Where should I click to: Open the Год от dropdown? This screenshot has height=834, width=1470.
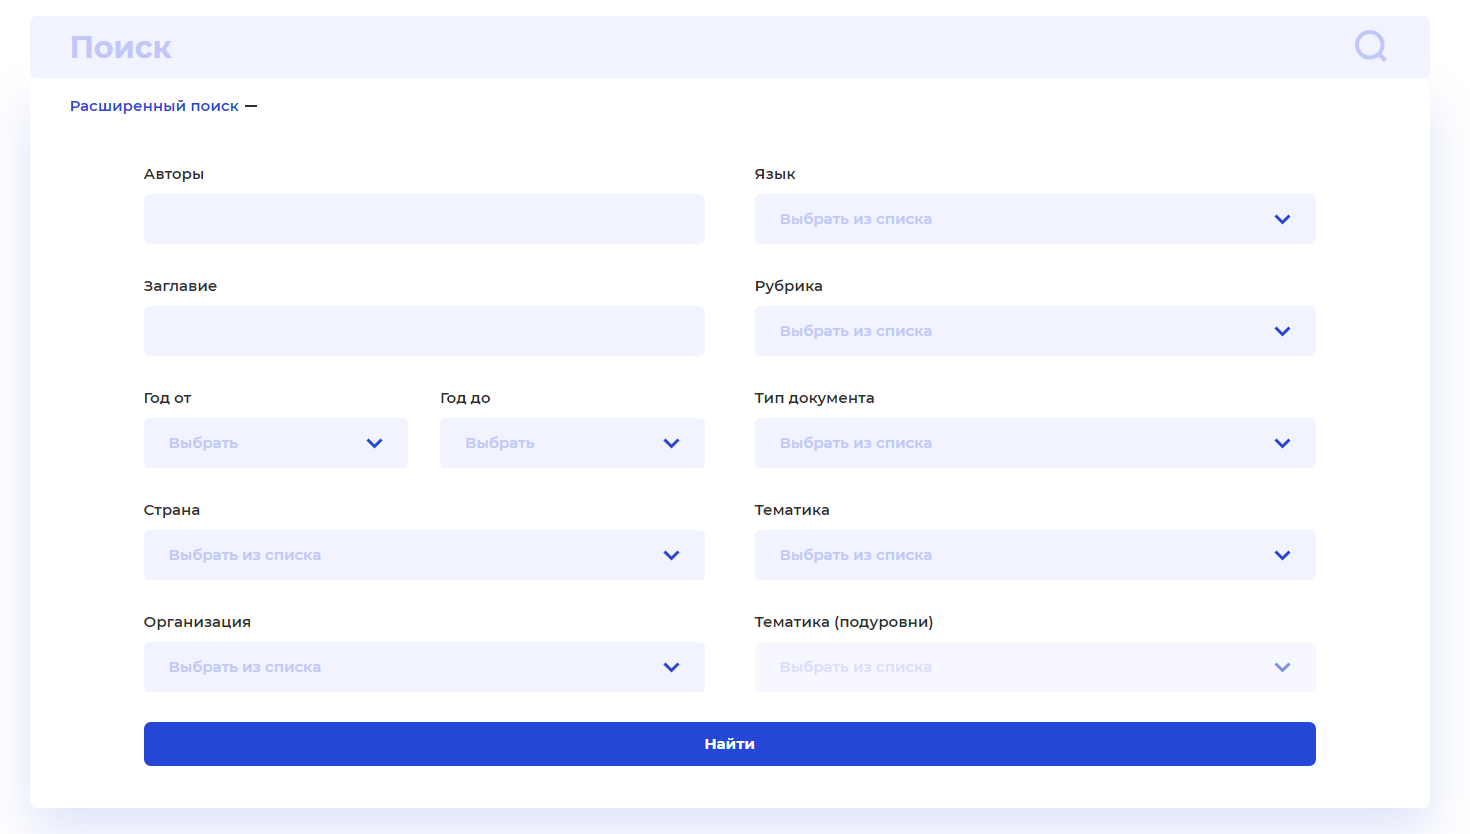click(x=275, y=443)
